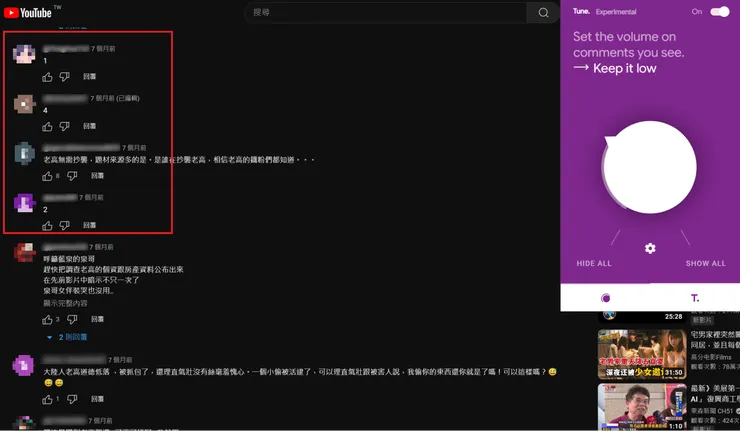The image size is (740, 431).
Task: Like the comment that says "1"
Action: coord(47,77)
